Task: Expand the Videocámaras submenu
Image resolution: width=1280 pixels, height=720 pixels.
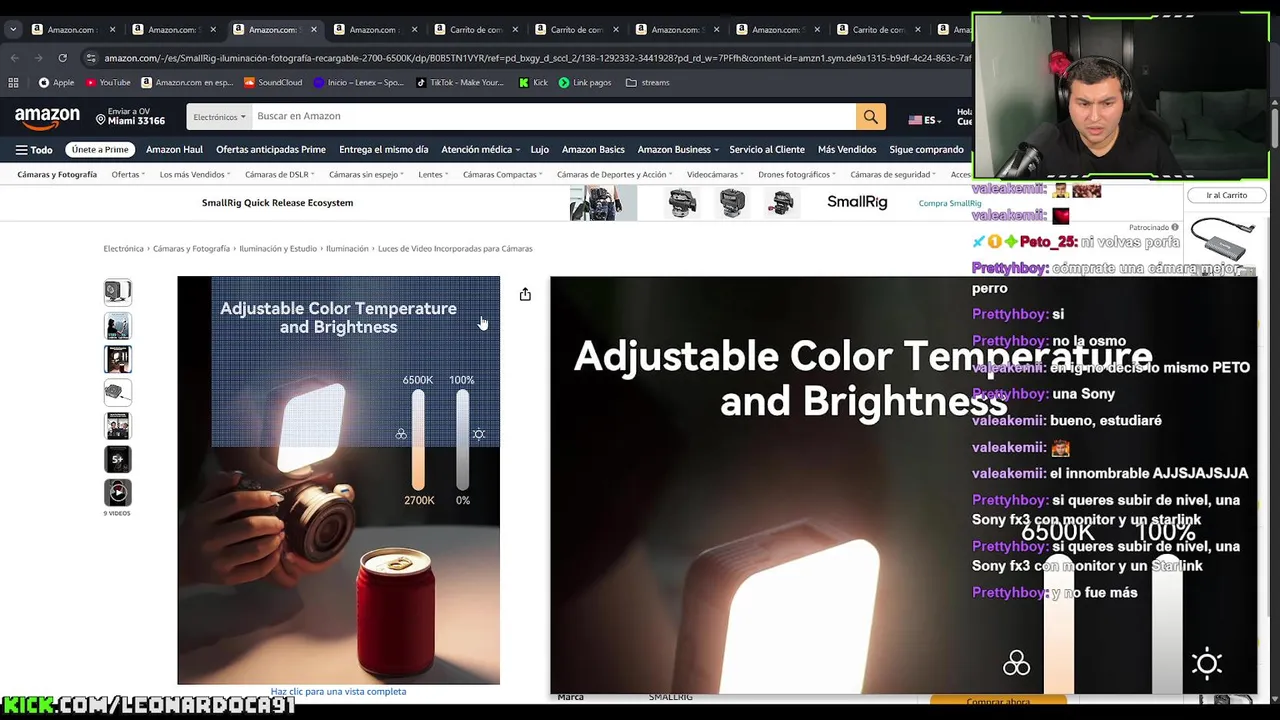Action: pos(716,174)
